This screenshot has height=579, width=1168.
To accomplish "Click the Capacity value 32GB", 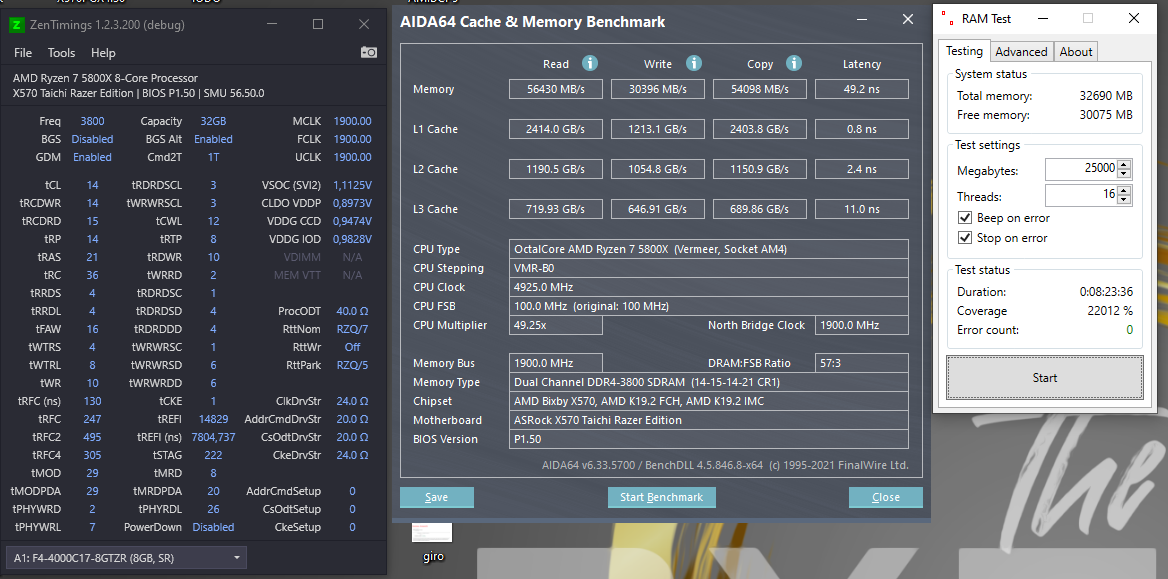I will [x=214, y=121].
